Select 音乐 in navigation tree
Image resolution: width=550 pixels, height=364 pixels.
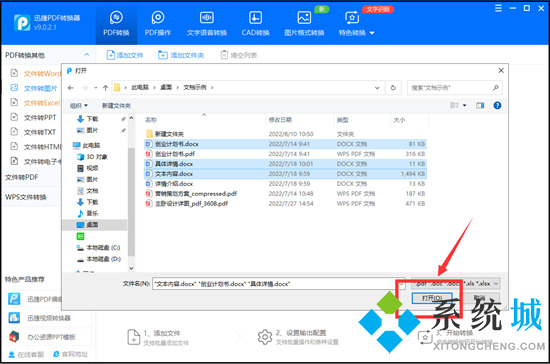(x=88, y=213)
